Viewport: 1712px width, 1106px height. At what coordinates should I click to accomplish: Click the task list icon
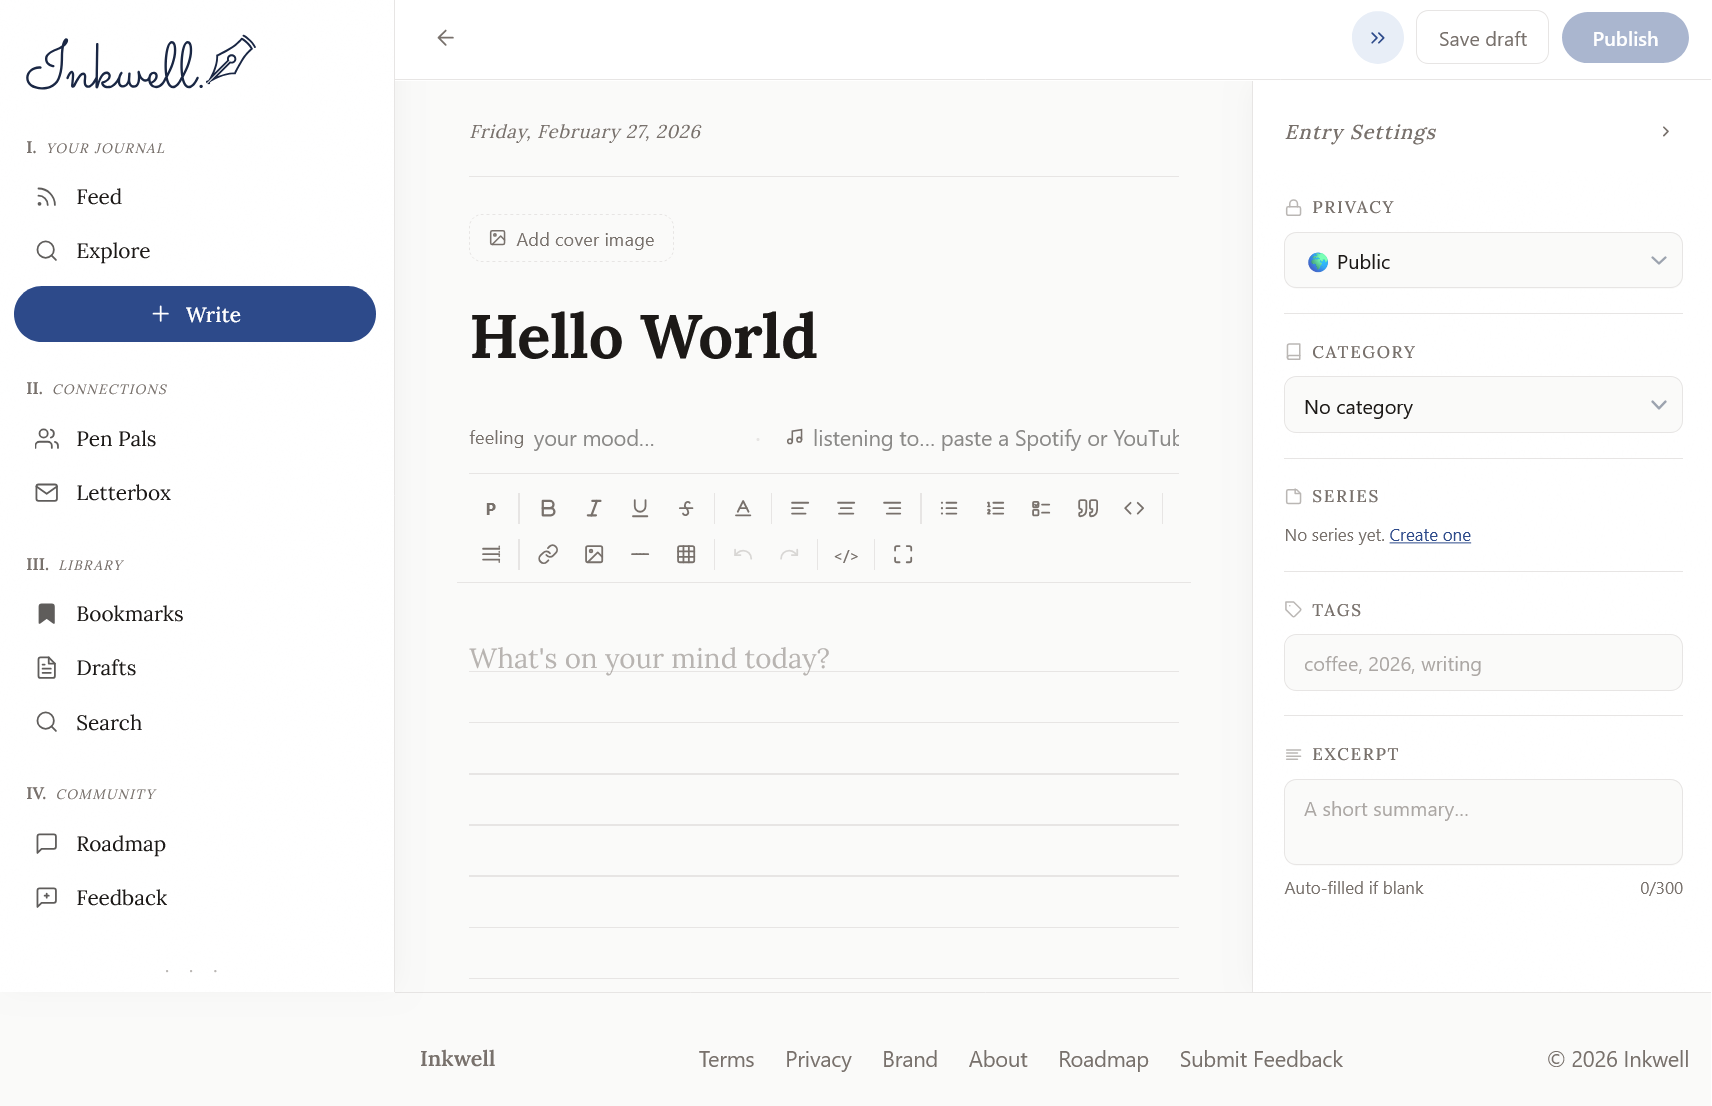[x=1041, y=508]
